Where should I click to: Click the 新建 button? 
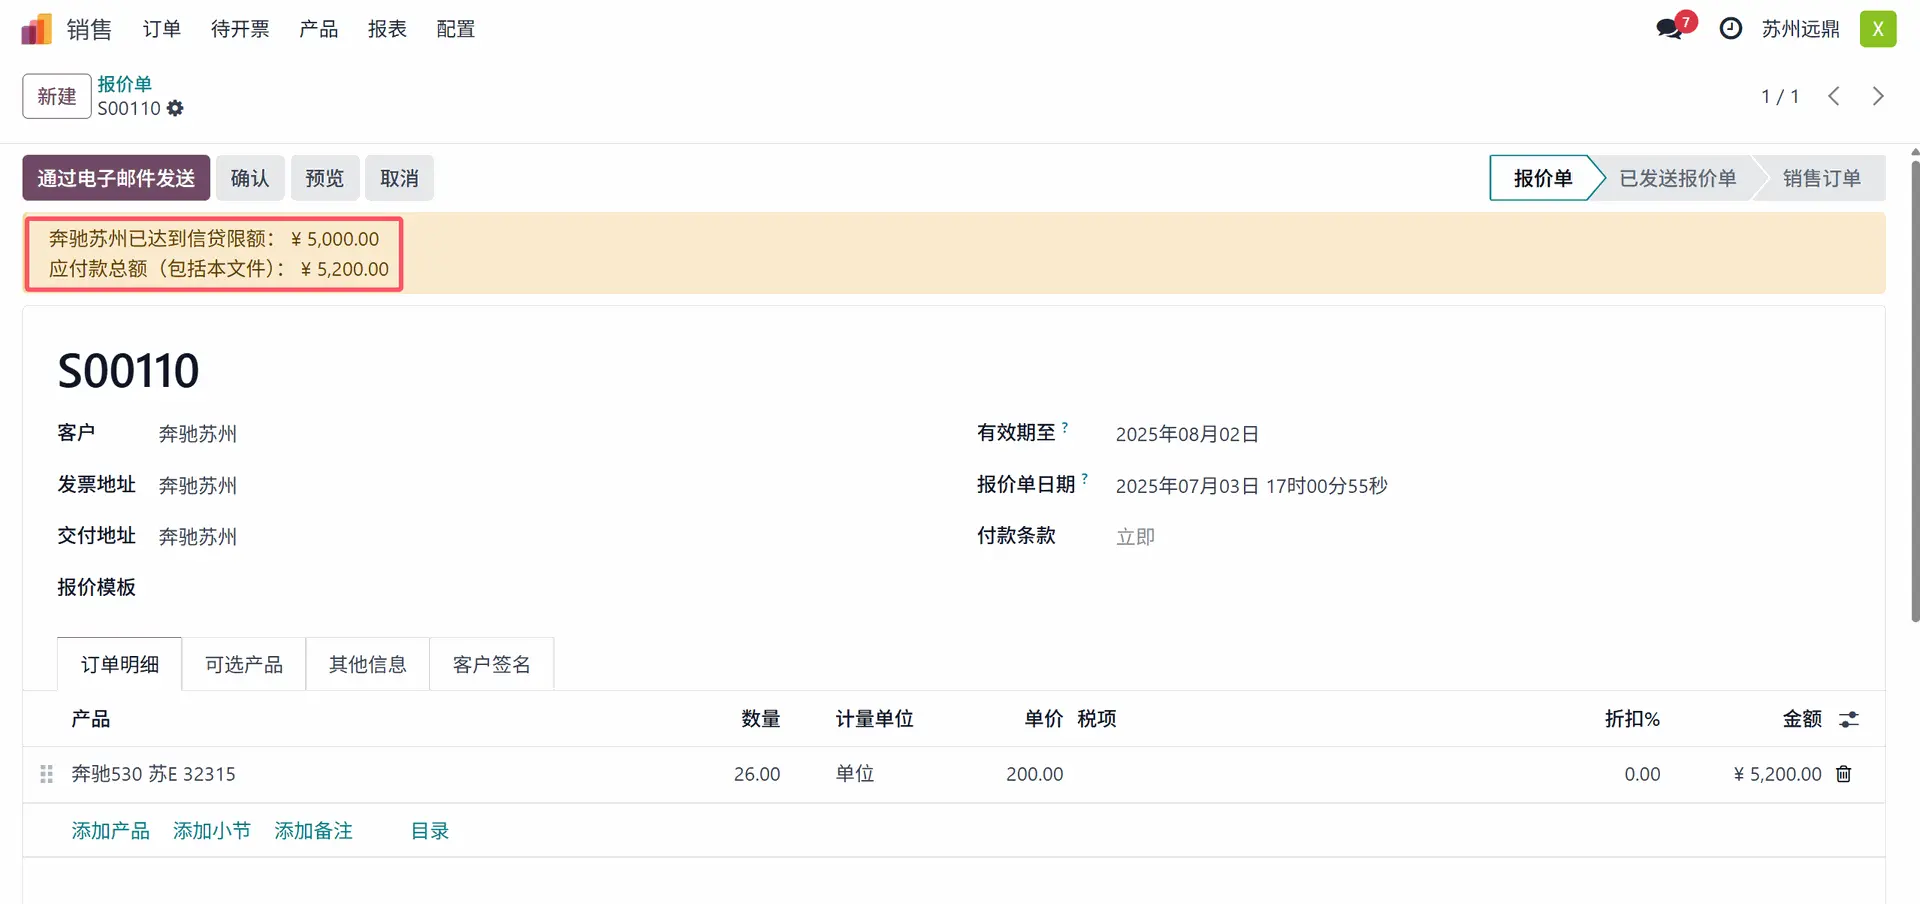[57, 96]
